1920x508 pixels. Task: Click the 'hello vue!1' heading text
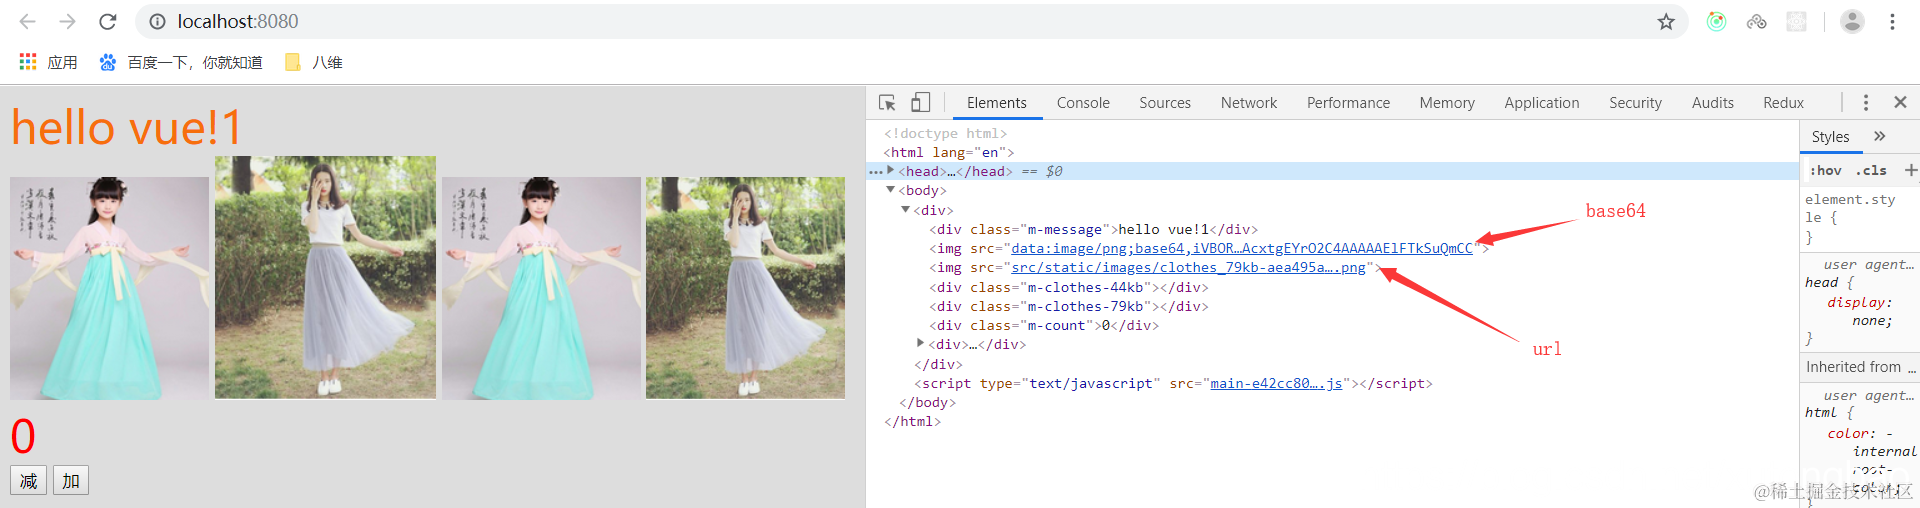coord(127,128)
